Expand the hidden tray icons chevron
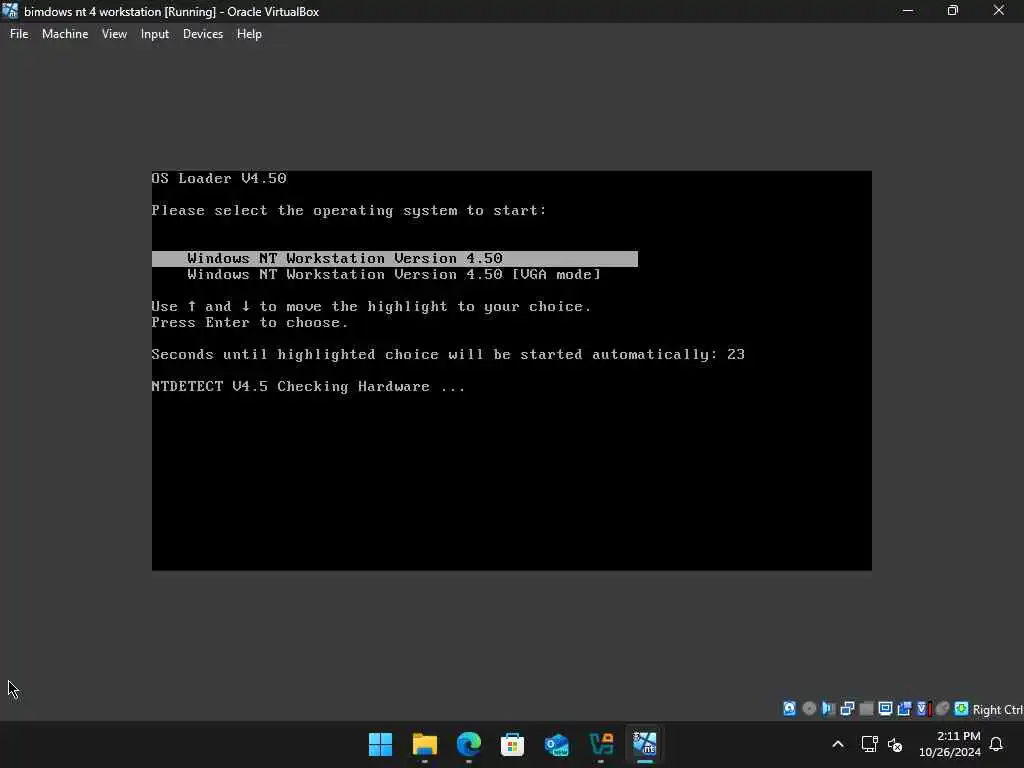Viewport: 1024px width, 768px height. tap(838, 744)
